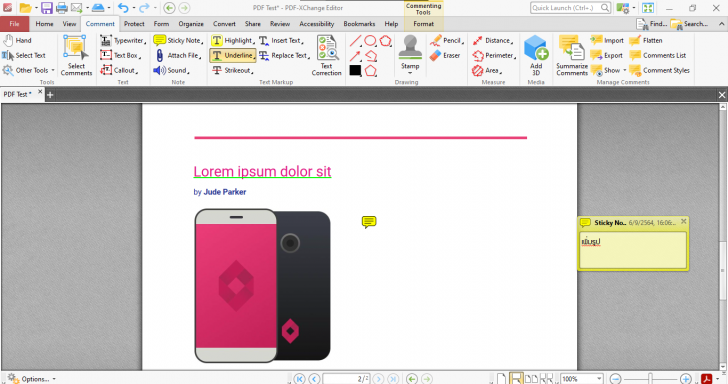728x384 pixels.
Task: Click the Undo arrow
Action: 123,7
